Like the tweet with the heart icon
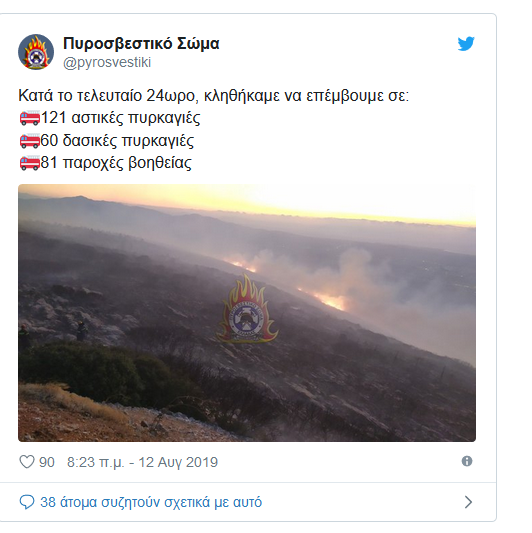Viewport: 532px width, 533px height. point(27,462)
